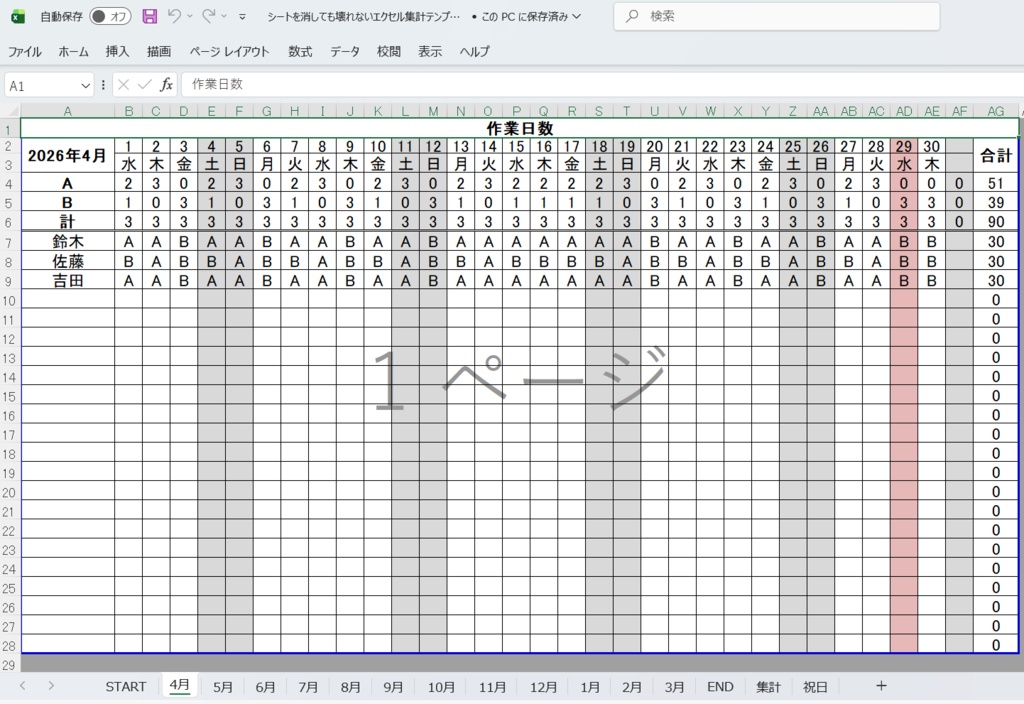Open the ファイル menu
Screen dimensions: 1024x704
24,52
